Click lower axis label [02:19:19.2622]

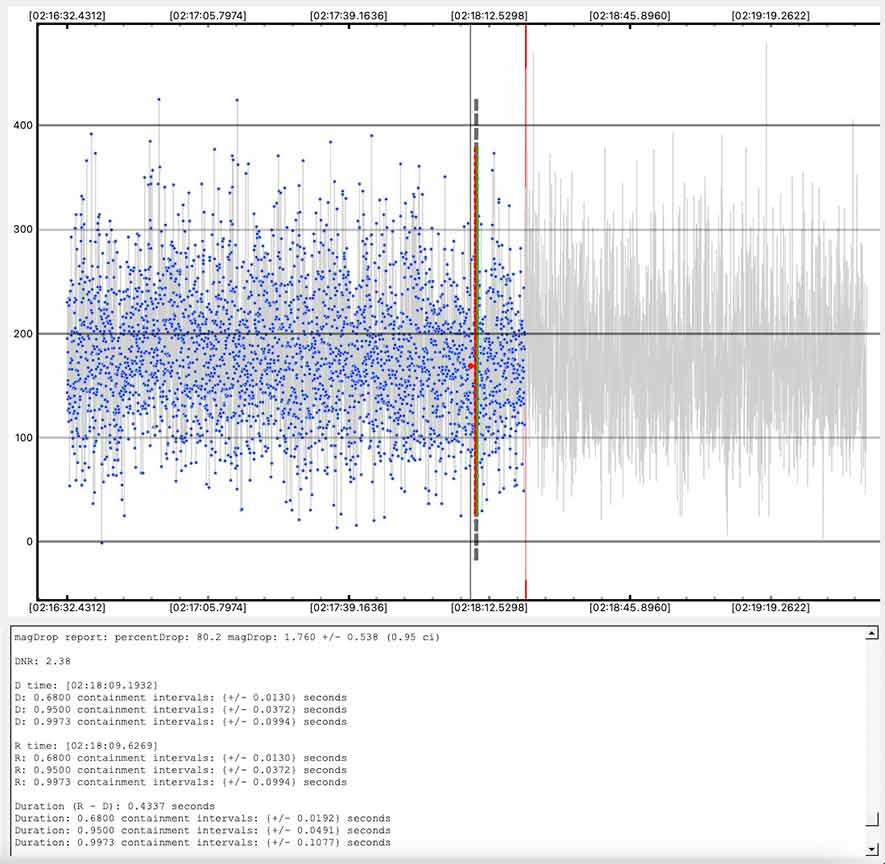pos(770,608)
